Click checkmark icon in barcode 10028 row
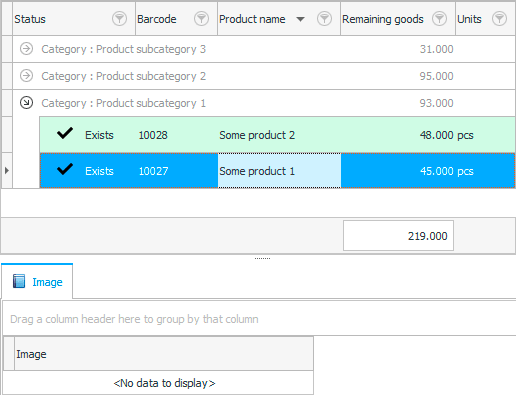Screen dimensions: 516x395 (x=65, y=133)
